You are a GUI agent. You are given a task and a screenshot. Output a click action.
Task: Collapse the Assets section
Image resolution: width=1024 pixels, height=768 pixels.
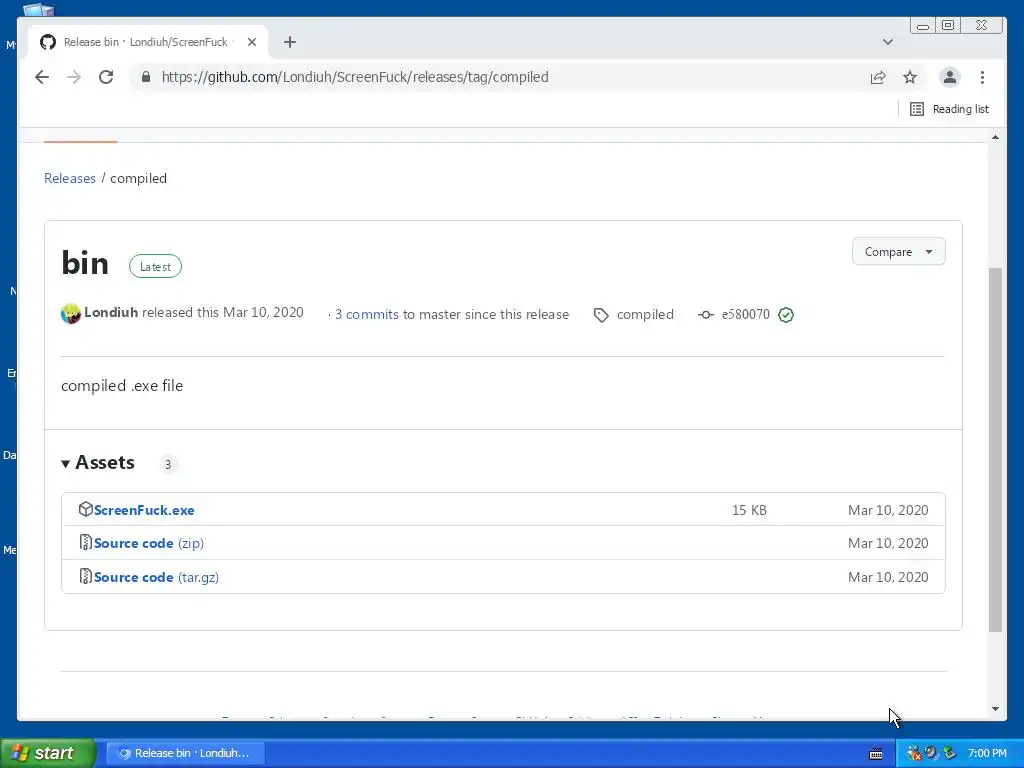pos(98,462)
